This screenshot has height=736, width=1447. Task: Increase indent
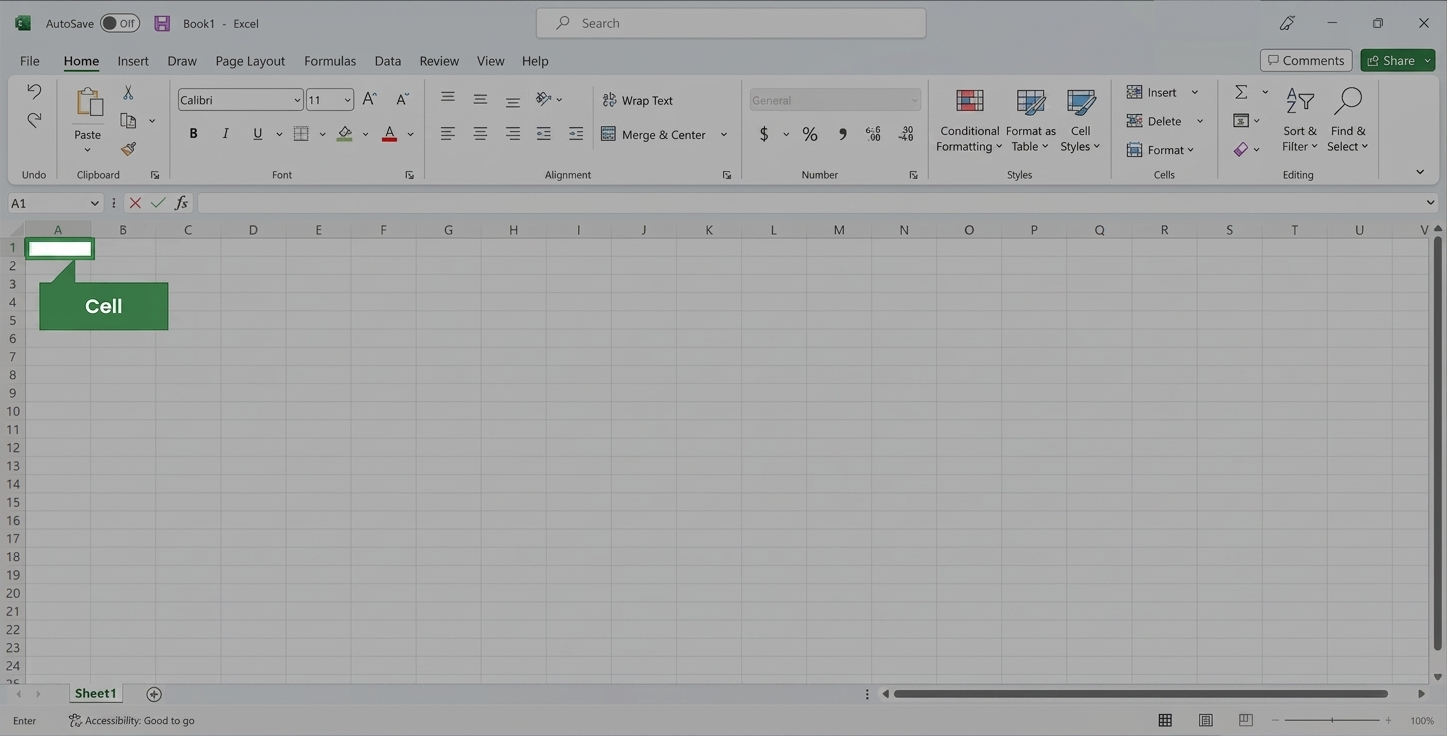[576, 134]
